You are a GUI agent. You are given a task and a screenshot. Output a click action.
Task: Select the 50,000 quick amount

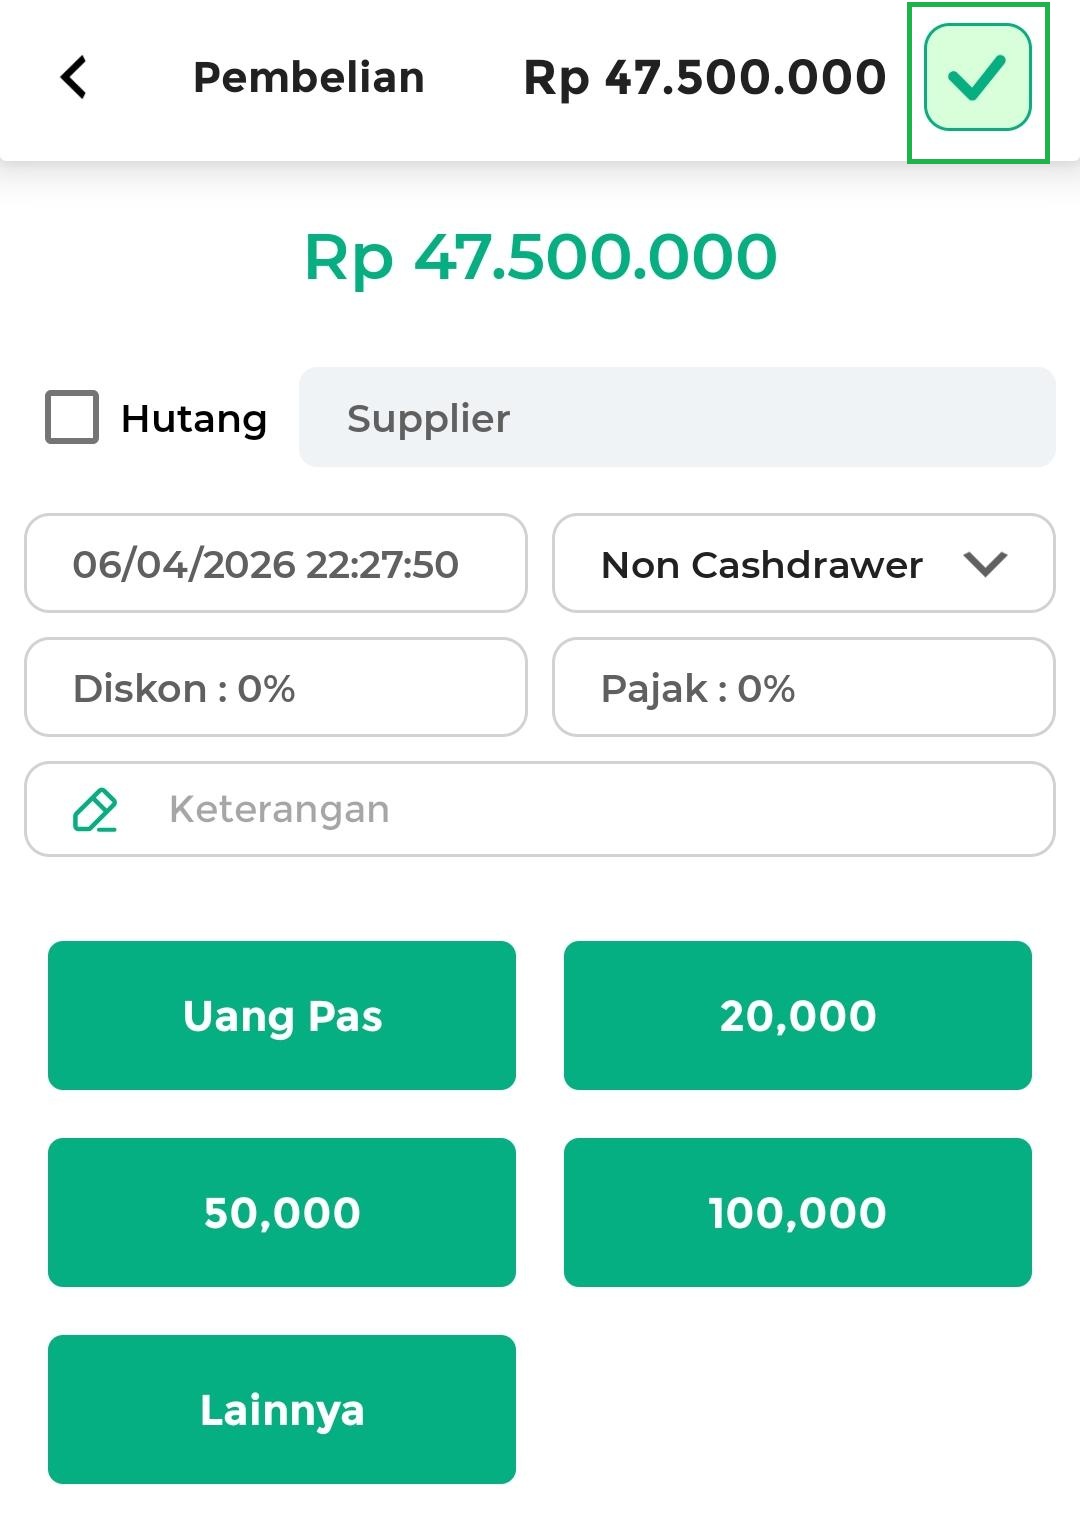[x=282, y=1212]
